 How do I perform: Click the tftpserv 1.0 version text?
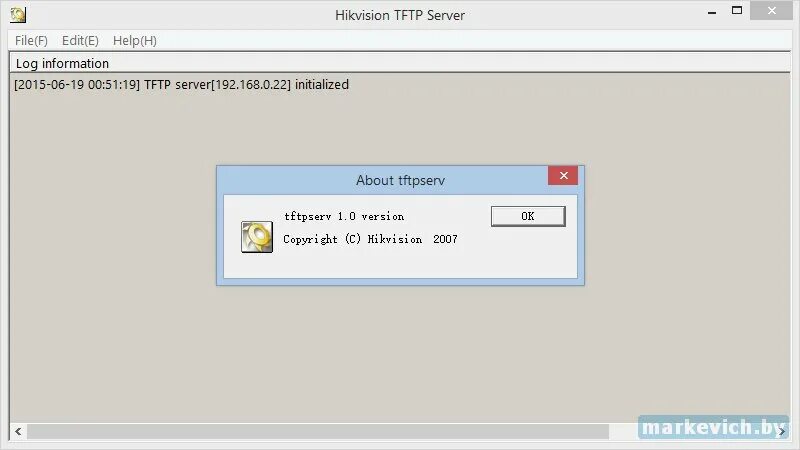[x=344, y=216]
